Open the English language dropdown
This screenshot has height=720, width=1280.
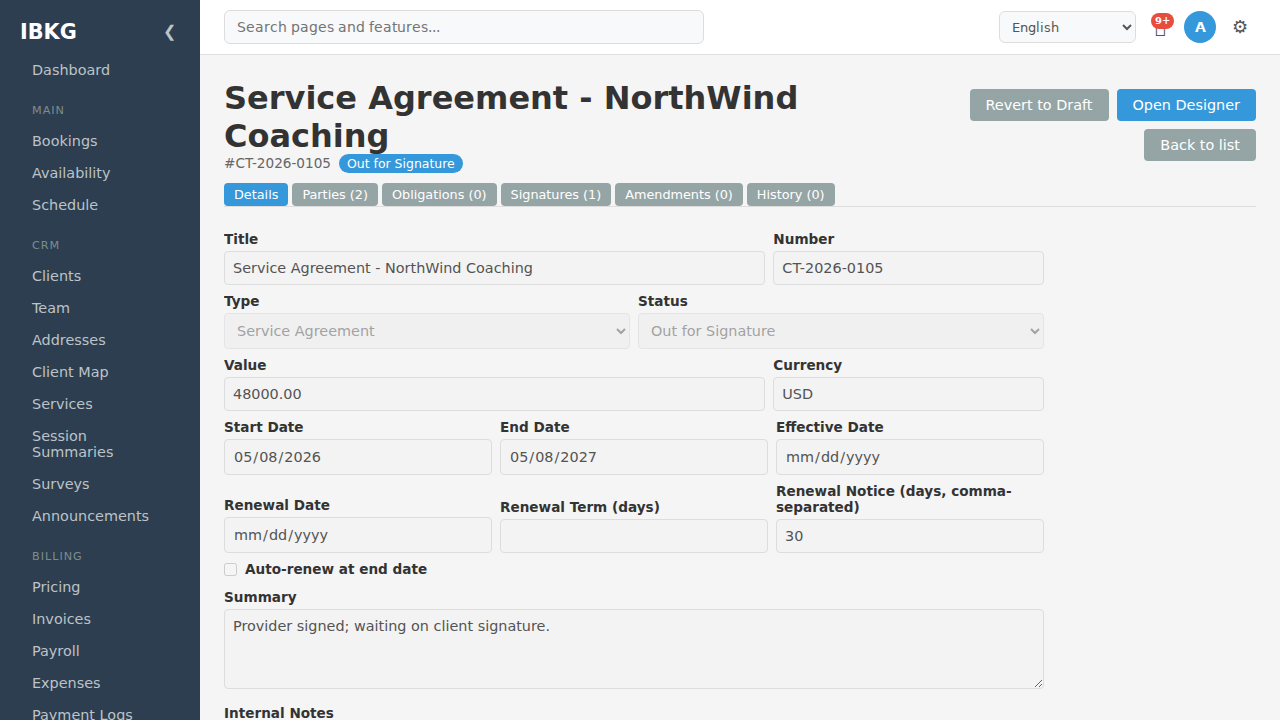(x=1067, y=27)
